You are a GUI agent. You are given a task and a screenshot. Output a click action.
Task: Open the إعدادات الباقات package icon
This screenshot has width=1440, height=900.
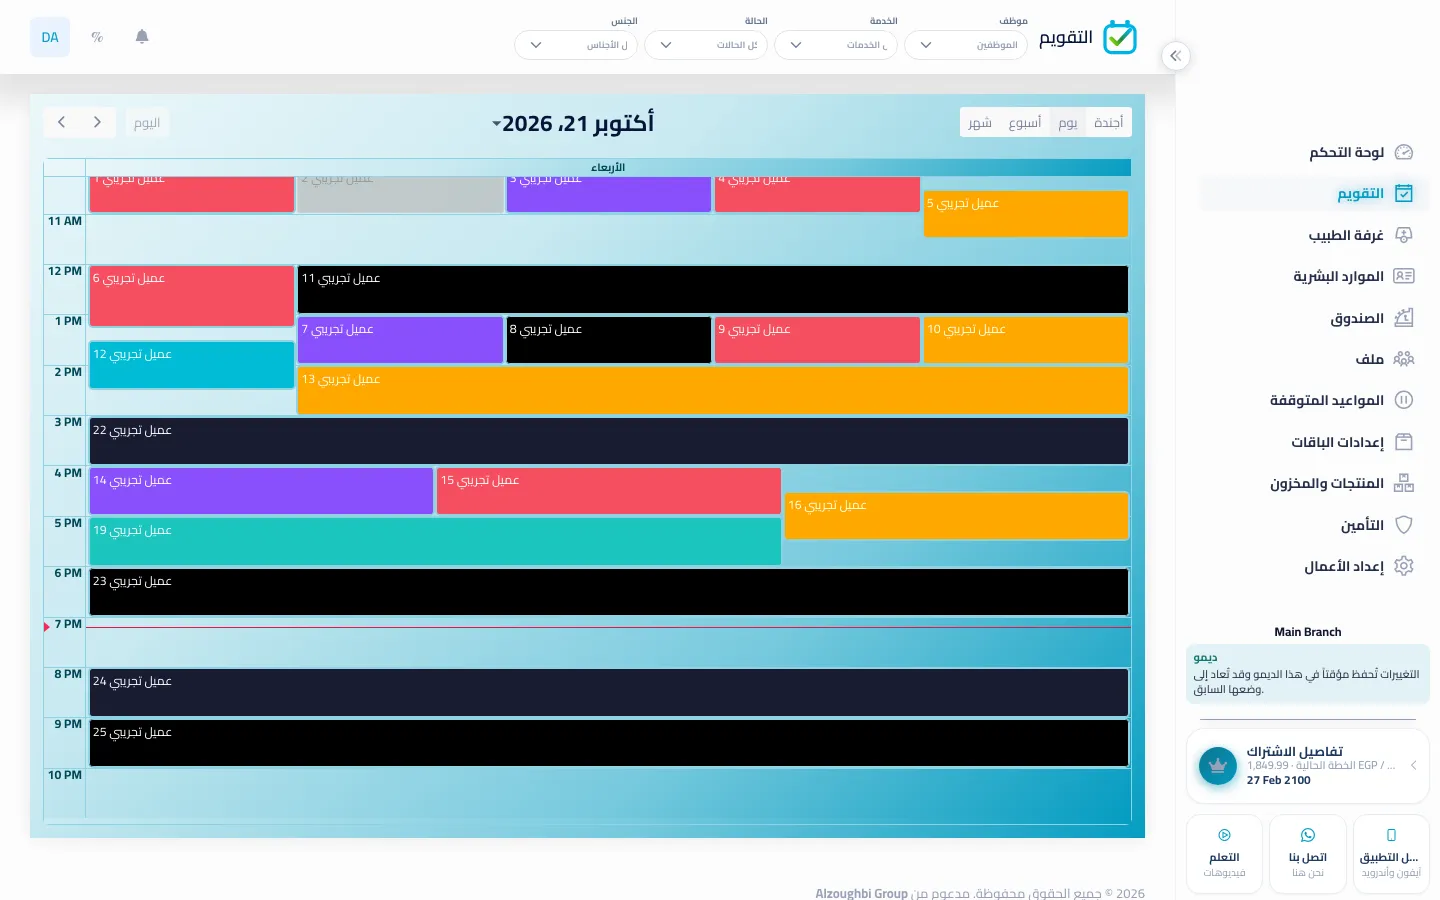1404,442
